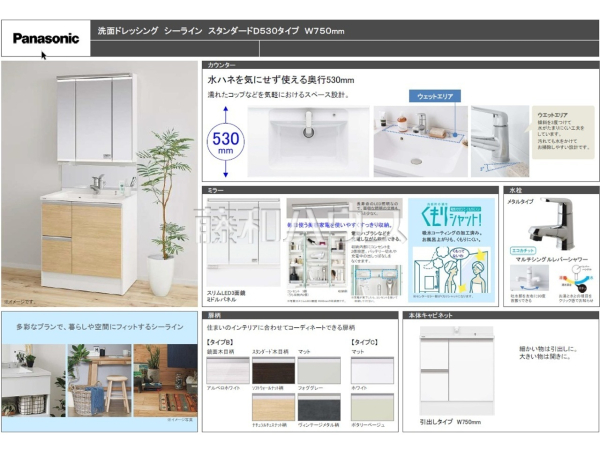600x450 pixels.
Task: Click the 細かい物は引出しに text
Action: click(x=548, y=349)
